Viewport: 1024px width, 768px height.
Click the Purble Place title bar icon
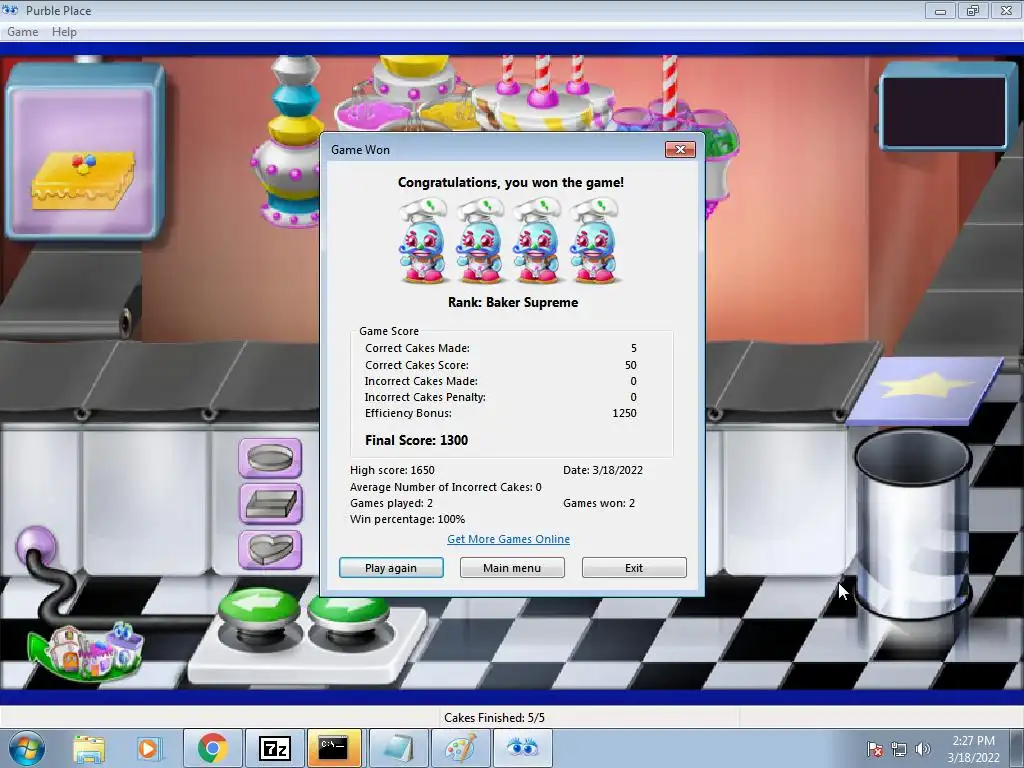coord(10,10)
